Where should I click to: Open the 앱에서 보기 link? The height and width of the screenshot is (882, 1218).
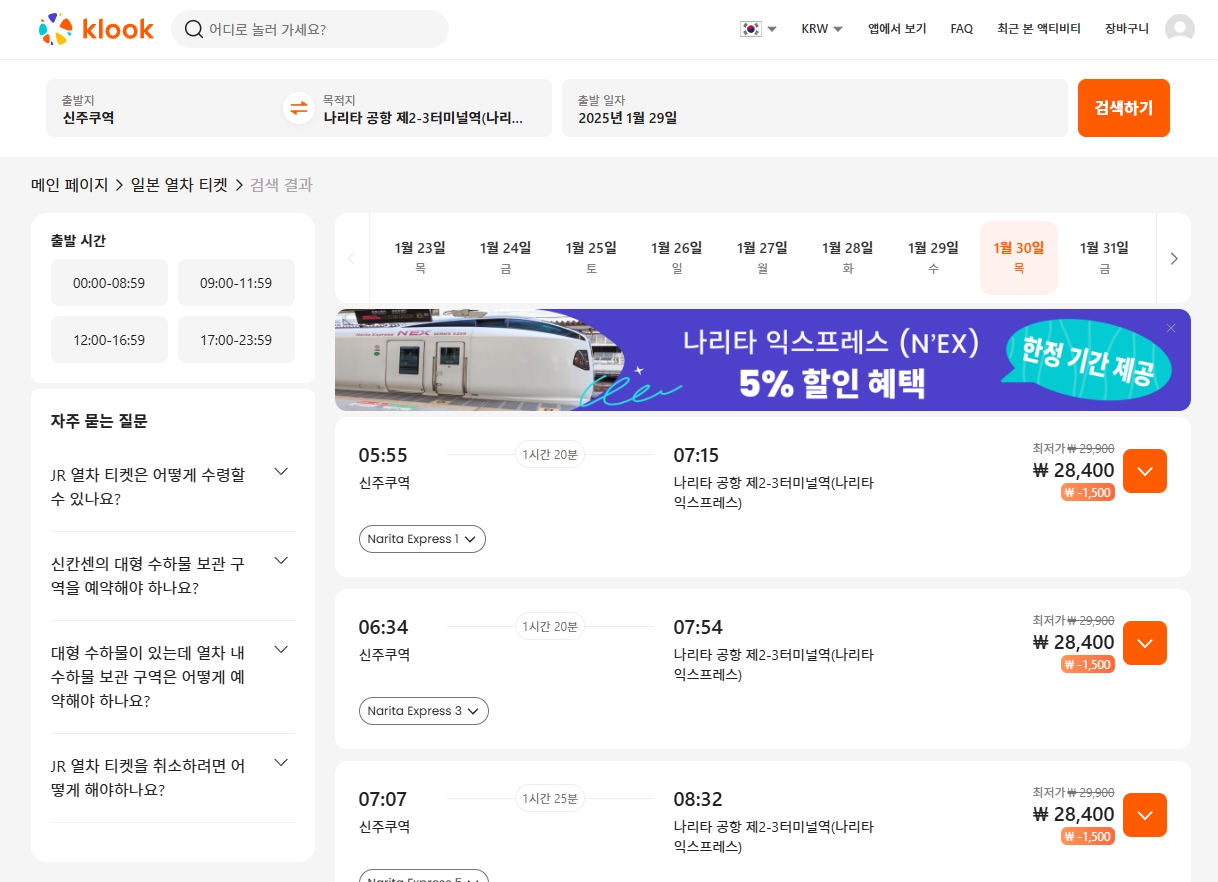(x=897, y=29)
